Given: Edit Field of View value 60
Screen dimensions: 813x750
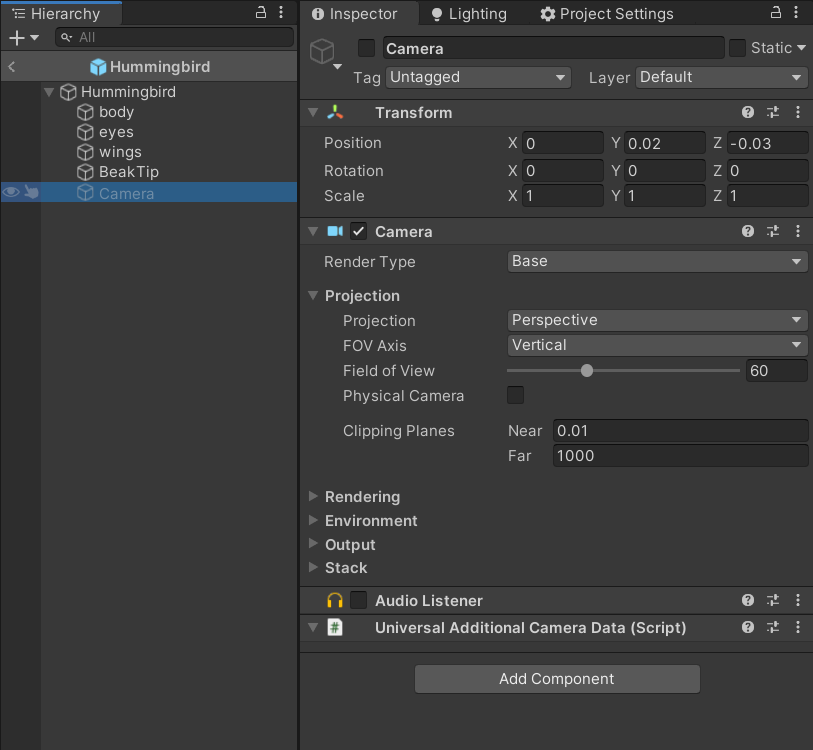Looking at the screenshot, I should click(x=777, y=371).
